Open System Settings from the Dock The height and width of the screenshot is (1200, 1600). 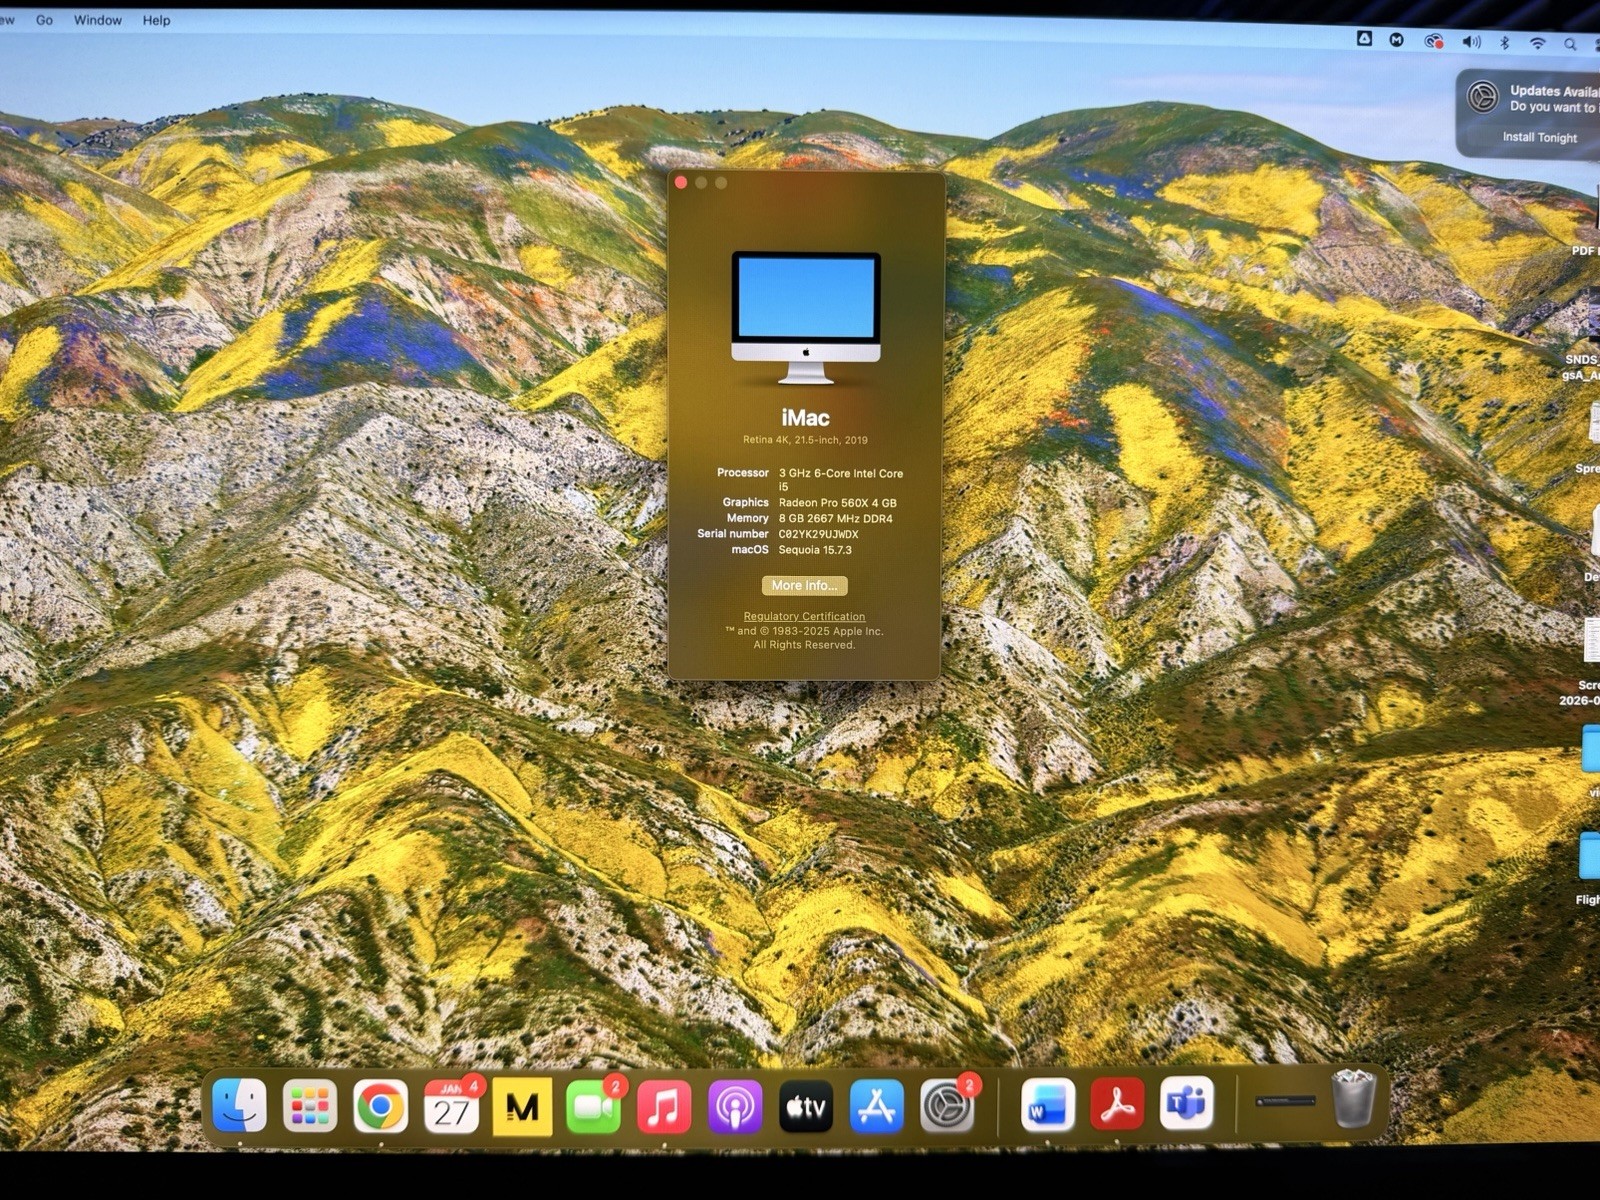click(946, 1106)
